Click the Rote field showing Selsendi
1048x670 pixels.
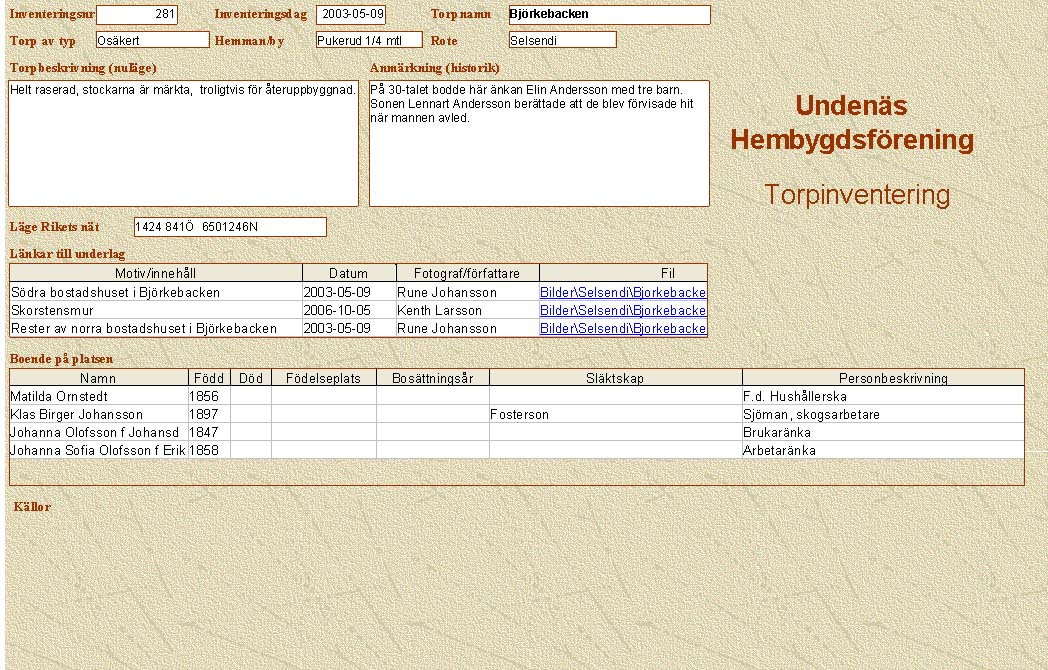[x=562, y=40]
